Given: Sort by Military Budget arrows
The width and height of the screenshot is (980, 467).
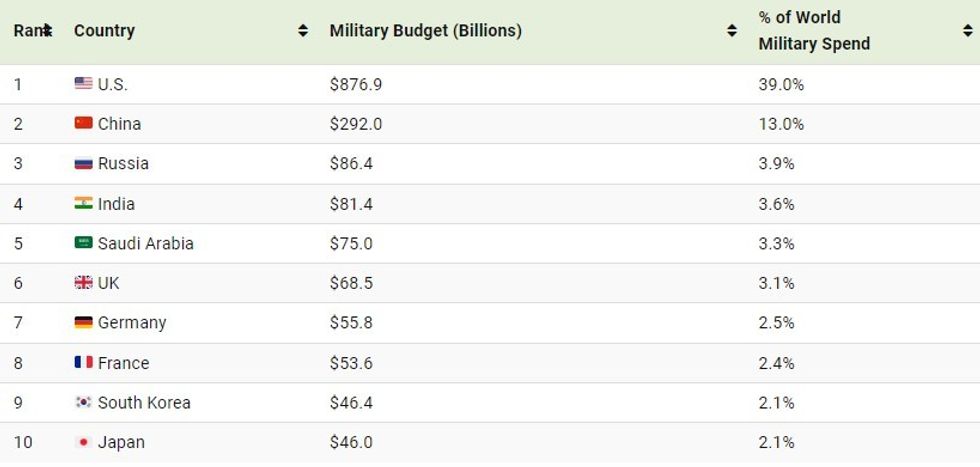Looking at the screenshot, I should 732,31.
